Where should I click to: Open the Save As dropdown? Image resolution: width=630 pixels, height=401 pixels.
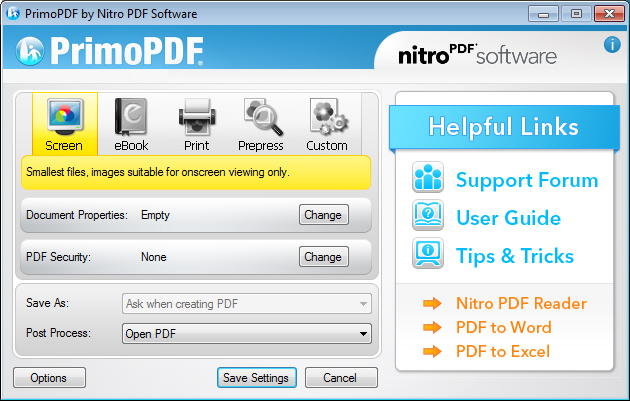pos(247,304)
